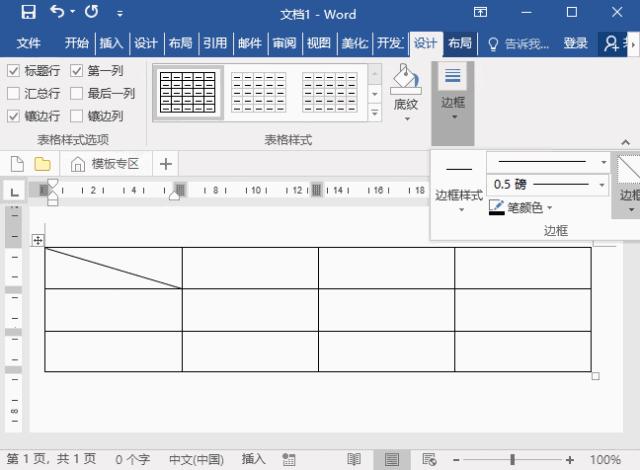The height and width of the screenshot is (470, 640).
Task: Click the table resize handle square
Action: 596,376
